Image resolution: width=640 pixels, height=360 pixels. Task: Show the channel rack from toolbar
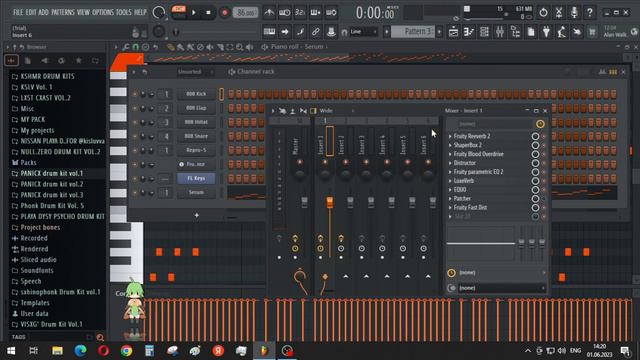pyautogui.click(x=484, y=32)
